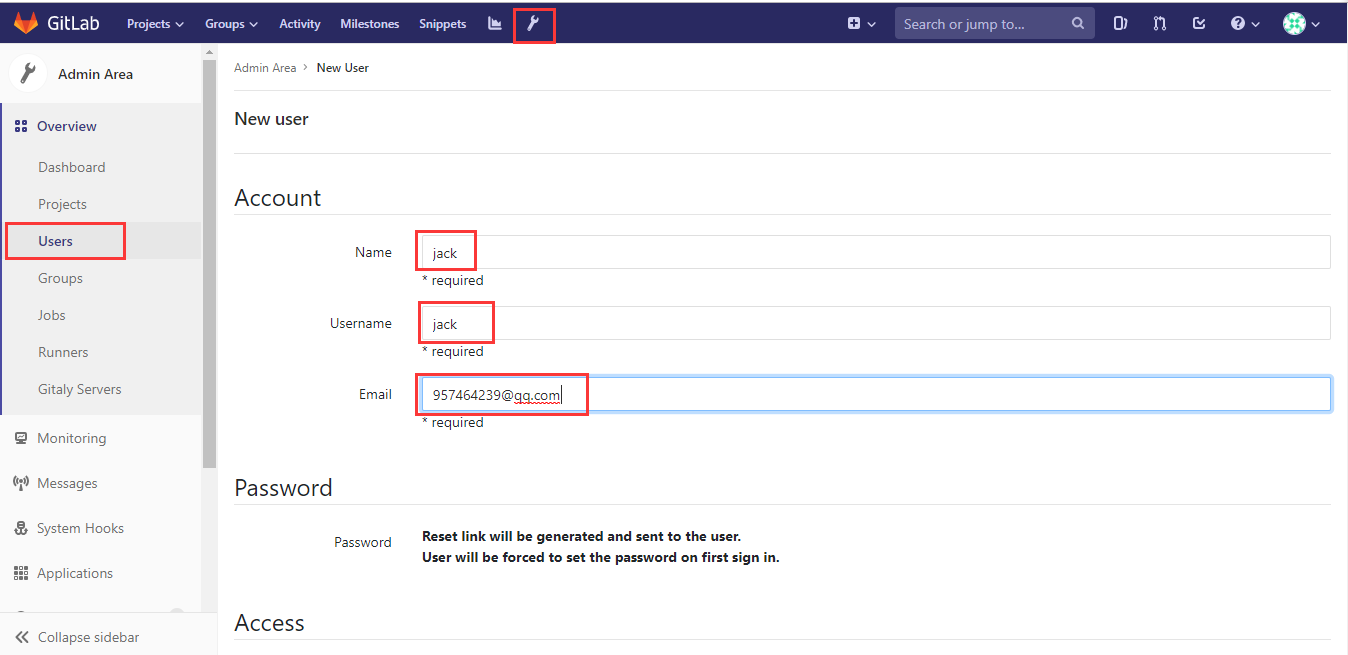Open the new item plus dropdown
This screenshot has width=1348, height=655.
(861, 23)
